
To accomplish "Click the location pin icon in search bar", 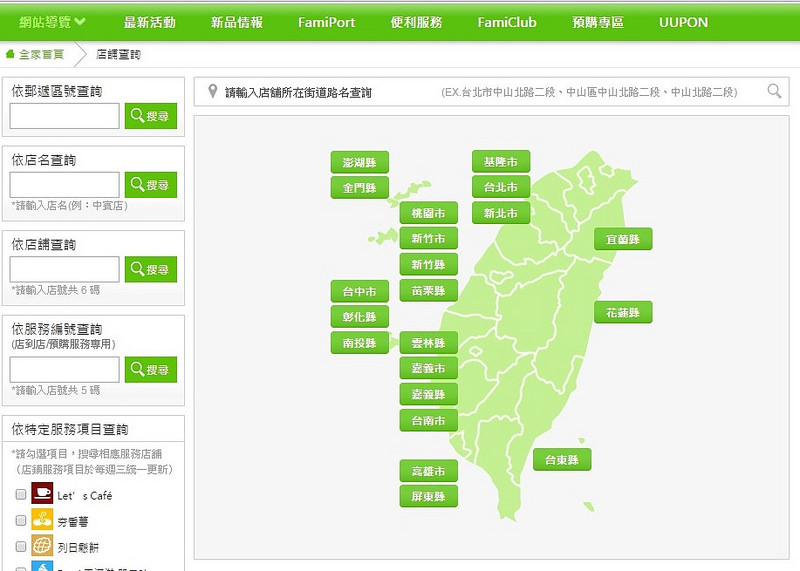I will click(212, 92).
